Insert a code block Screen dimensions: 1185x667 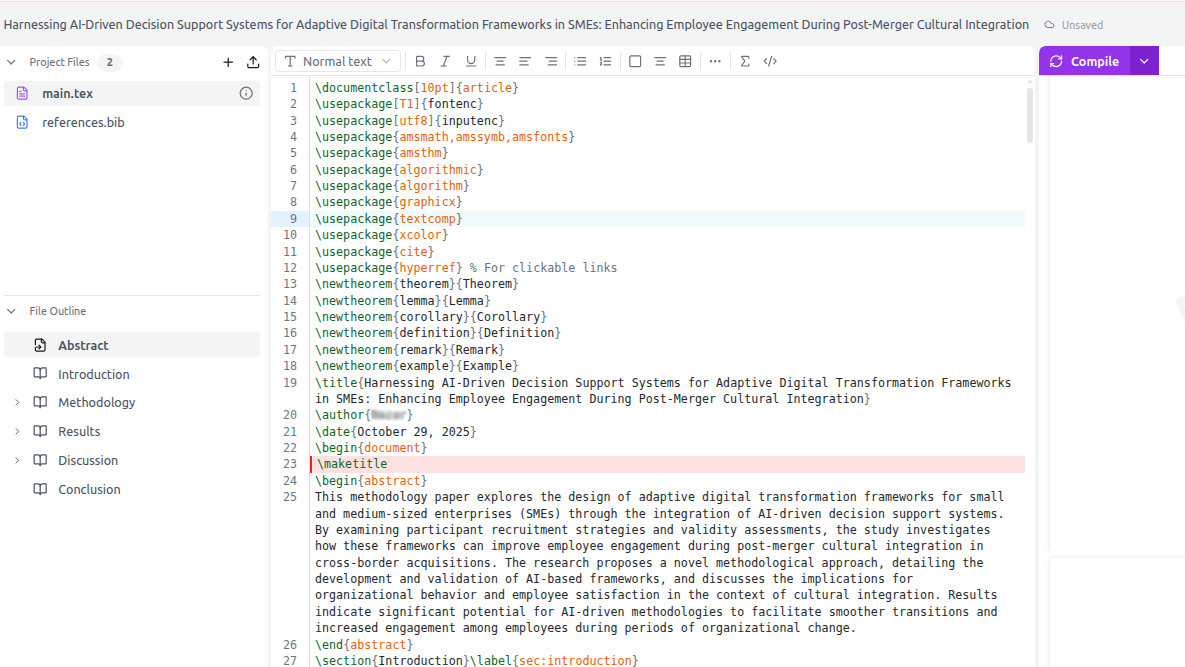pos(770,61)
